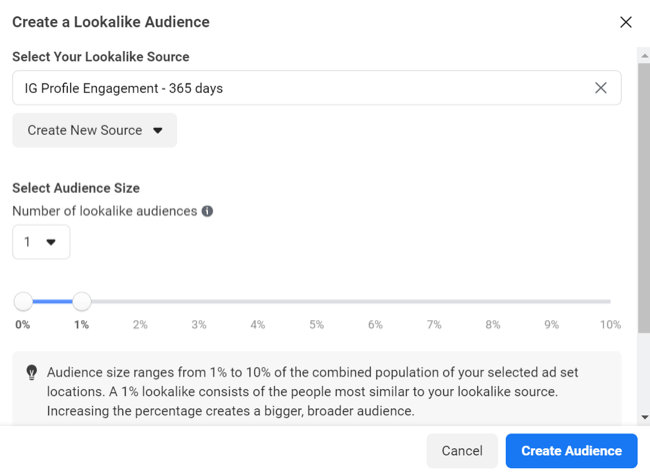This screenshot has width=650, height=473.
Task: Click the 8% label on slider
Action: [493, 325]
